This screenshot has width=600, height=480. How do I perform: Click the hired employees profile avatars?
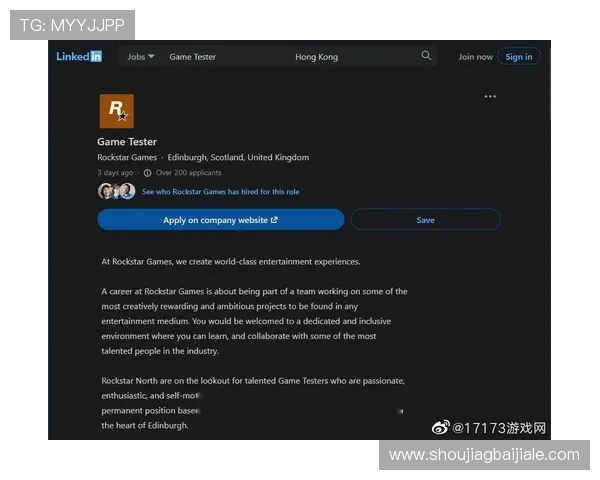tap(116, 191)
